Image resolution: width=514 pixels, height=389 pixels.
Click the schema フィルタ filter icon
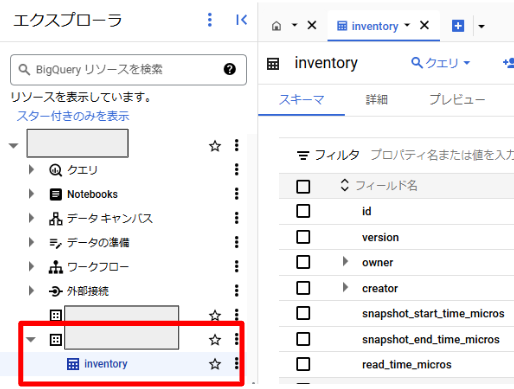303,155
